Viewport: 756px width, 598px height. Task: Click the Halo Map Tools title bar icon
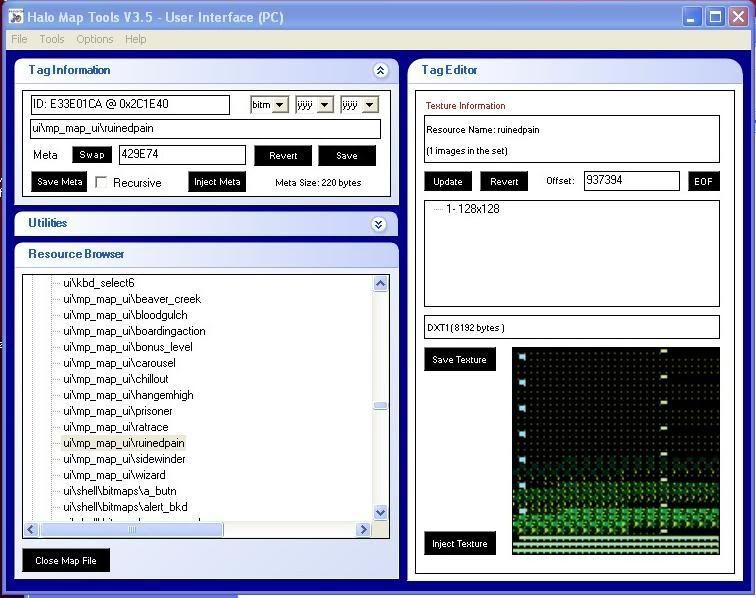[x=15, y=17]
